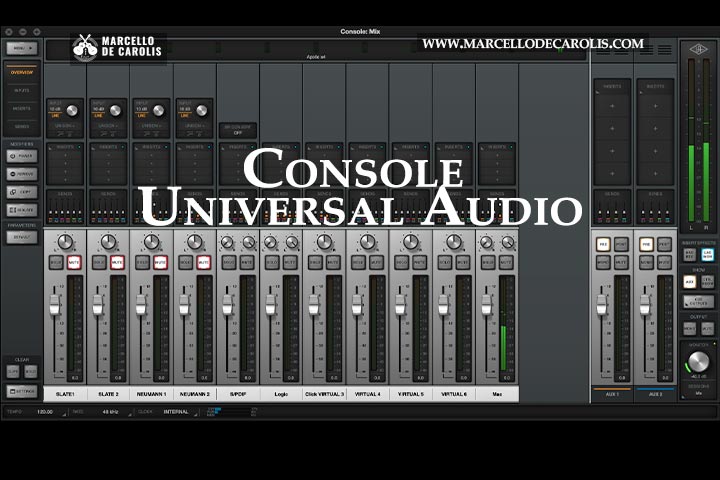Click the VIRTUAL 4 pan knob

(367, 242)
